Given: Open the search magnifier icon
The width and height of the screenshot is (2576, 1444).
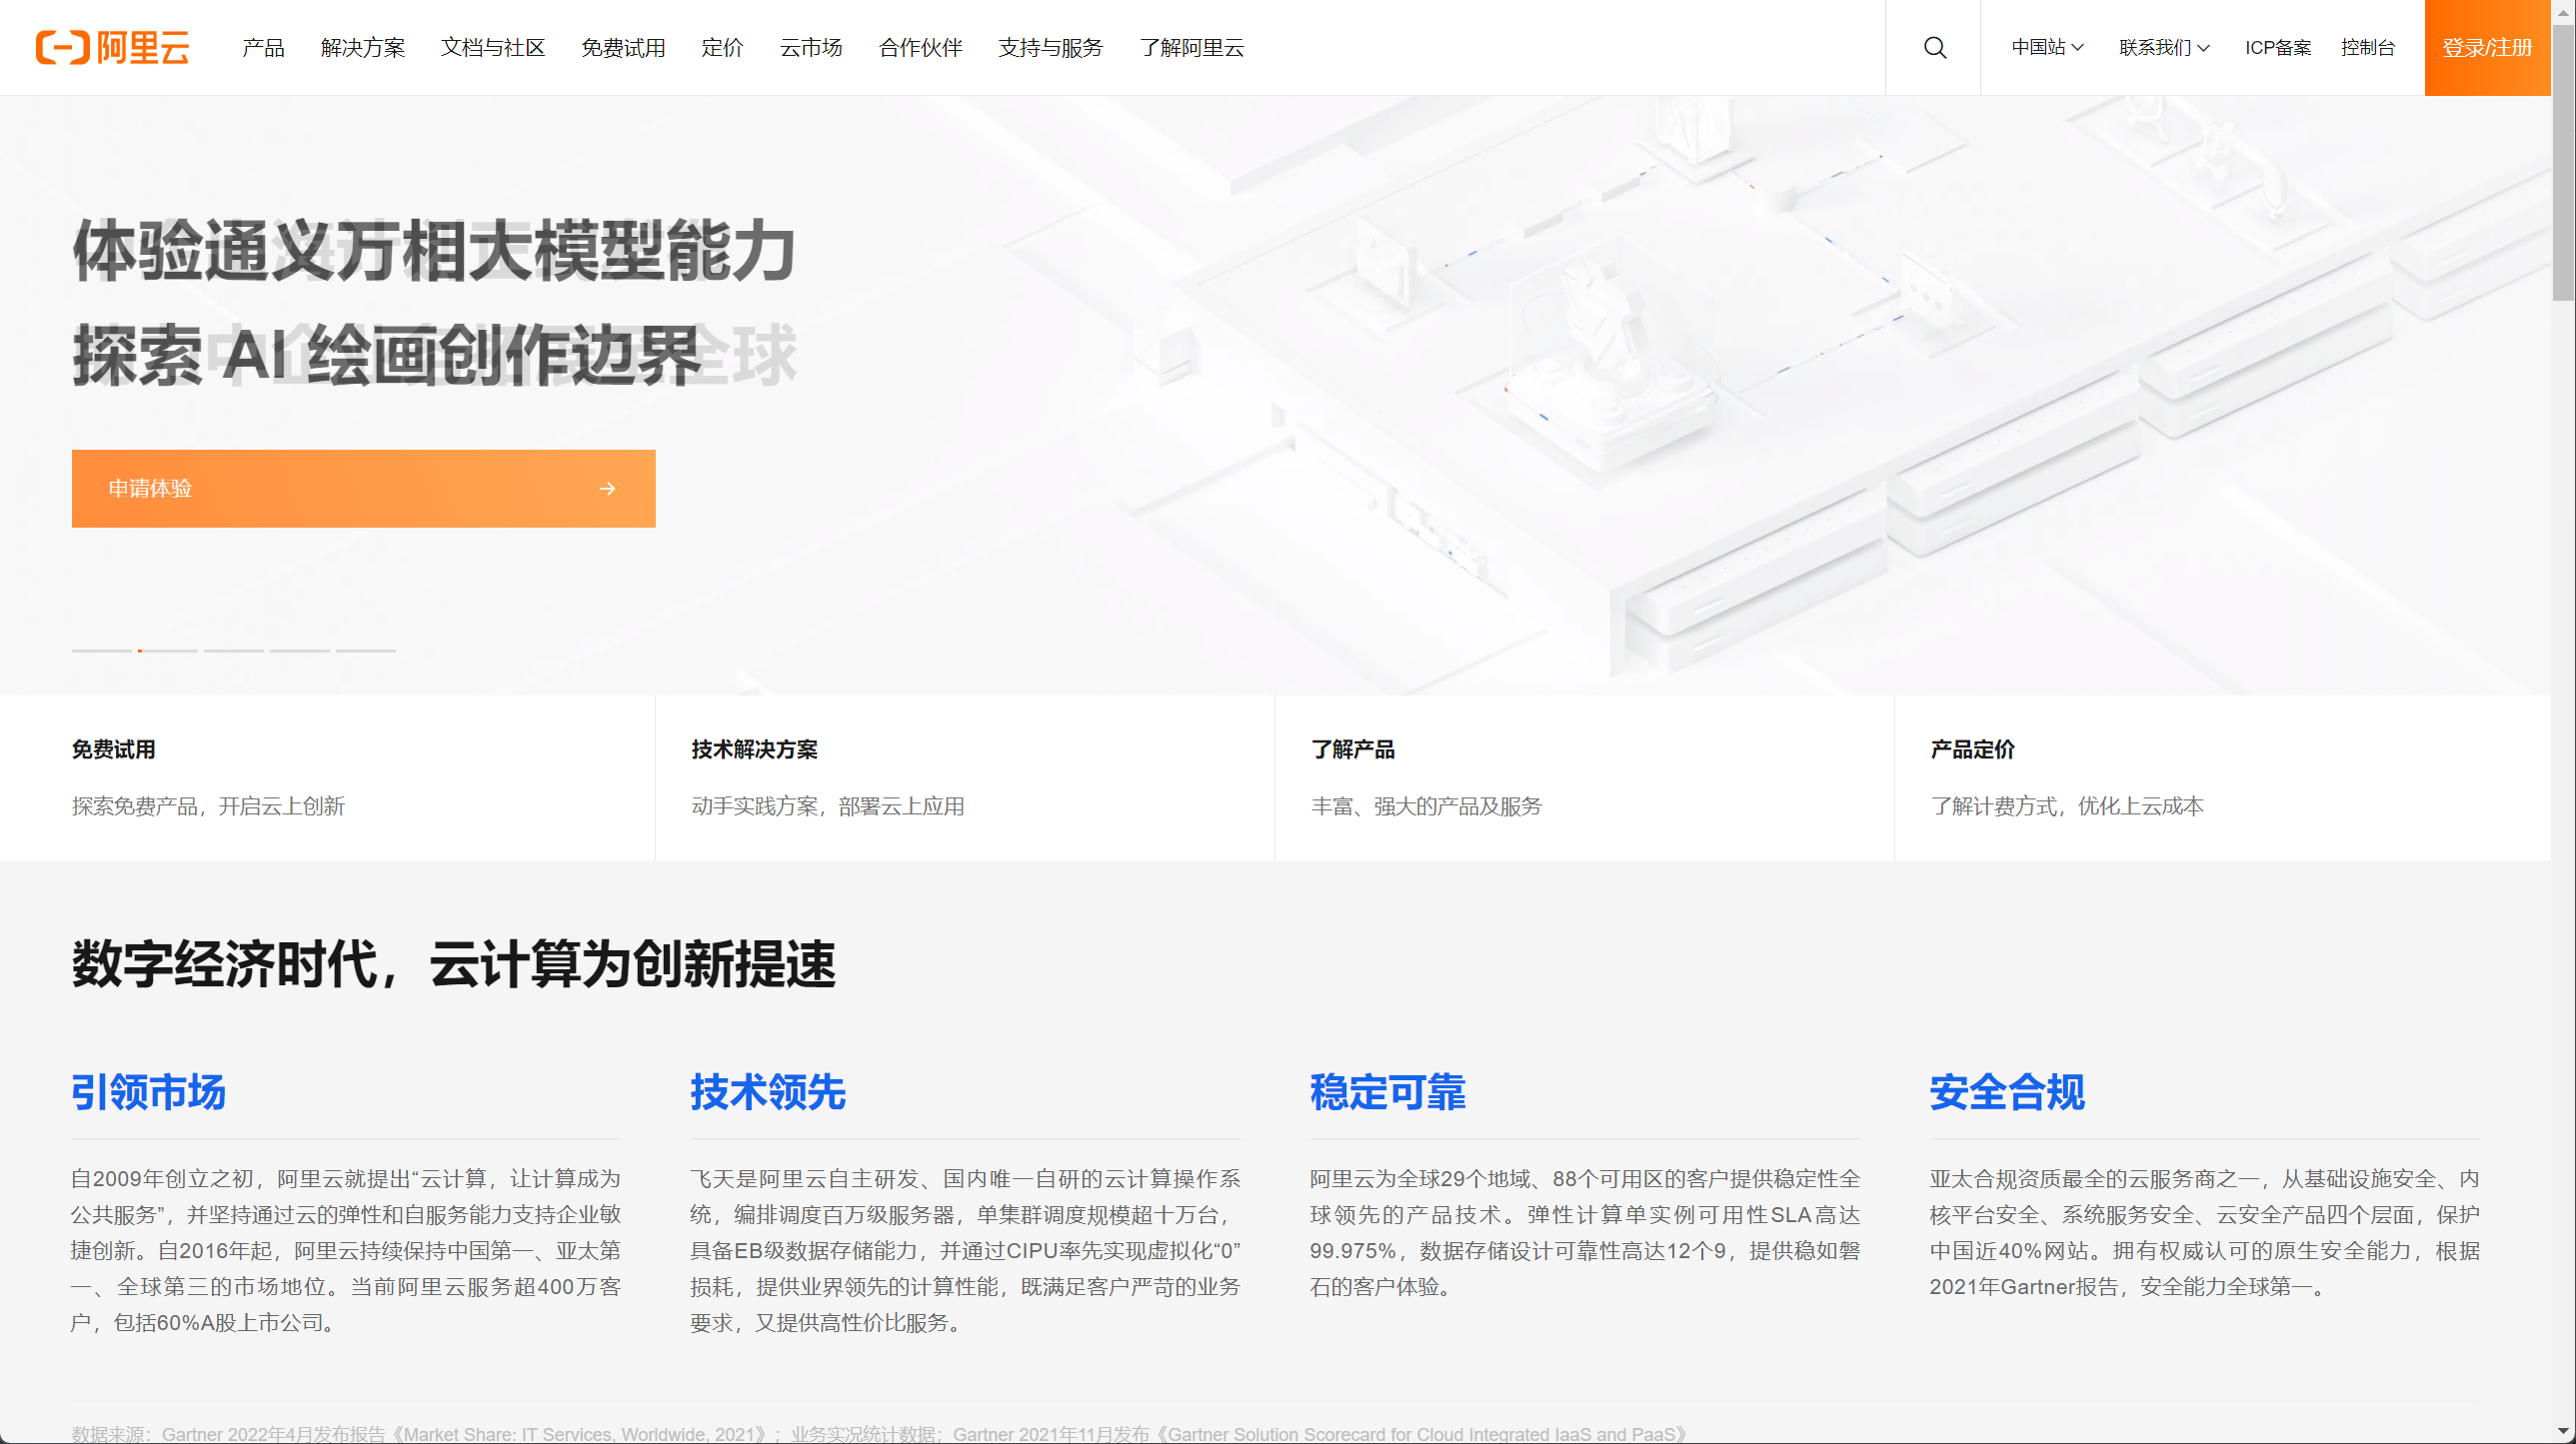Looking at the screenshot, I should point(1934,47).
